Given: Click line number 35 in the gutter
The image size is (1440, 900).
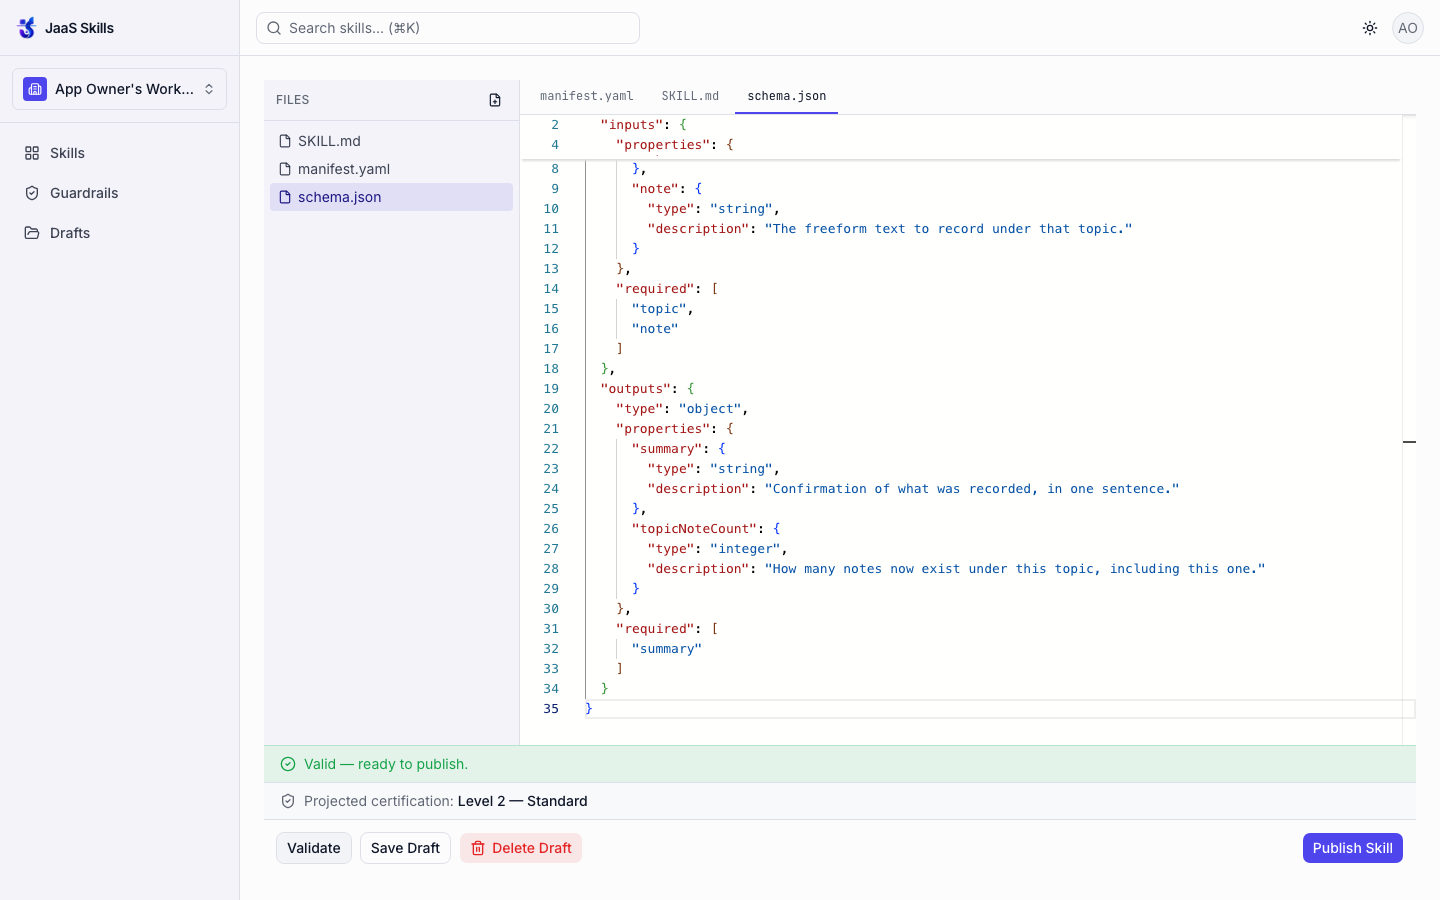Looking at the screenshot, I should pos(551,709).
